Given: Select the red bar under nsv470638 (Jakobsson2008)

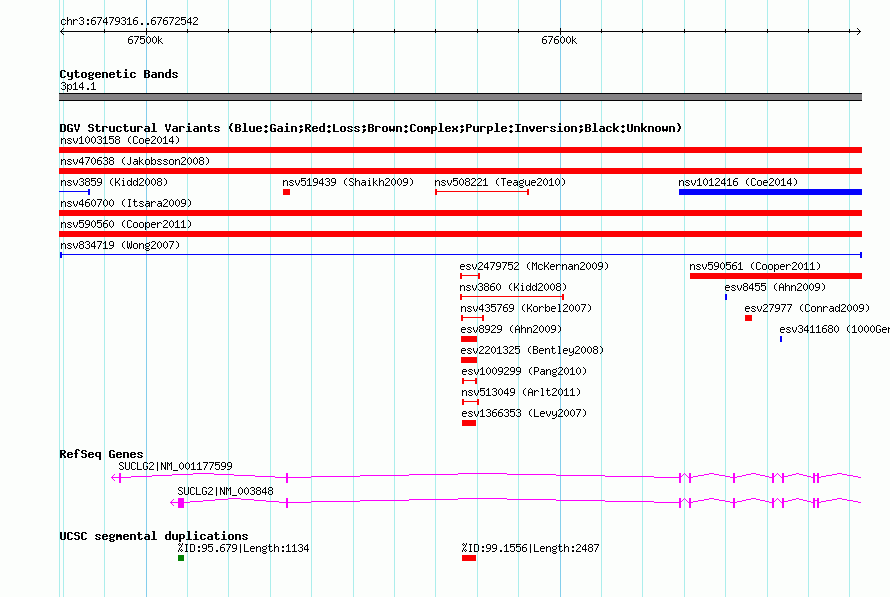Looking at the screenshot, I should (x=460, y=171).
